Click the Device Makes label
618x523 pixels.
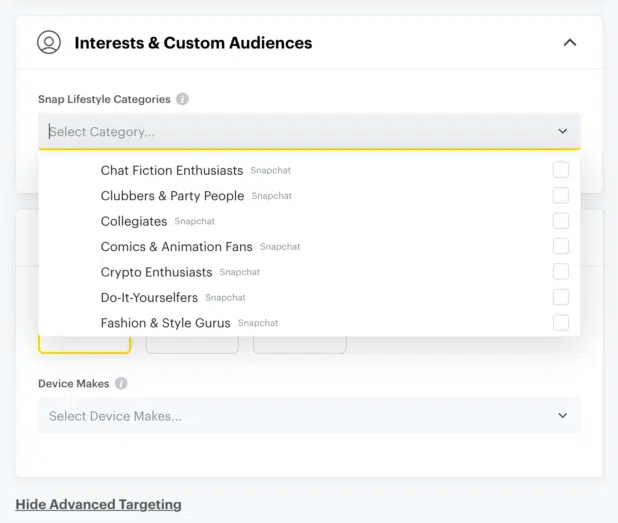(x=74, y=383)
